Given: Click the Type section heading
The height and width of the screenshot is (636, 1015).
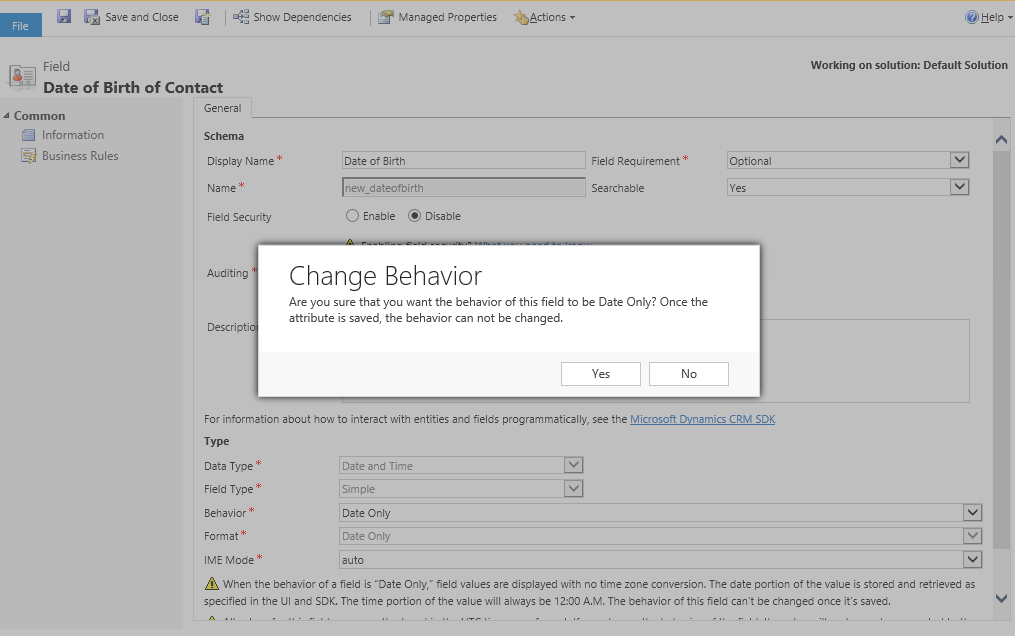Looking at the screenshot, I should pyautogui.click(x=217, y=441).
